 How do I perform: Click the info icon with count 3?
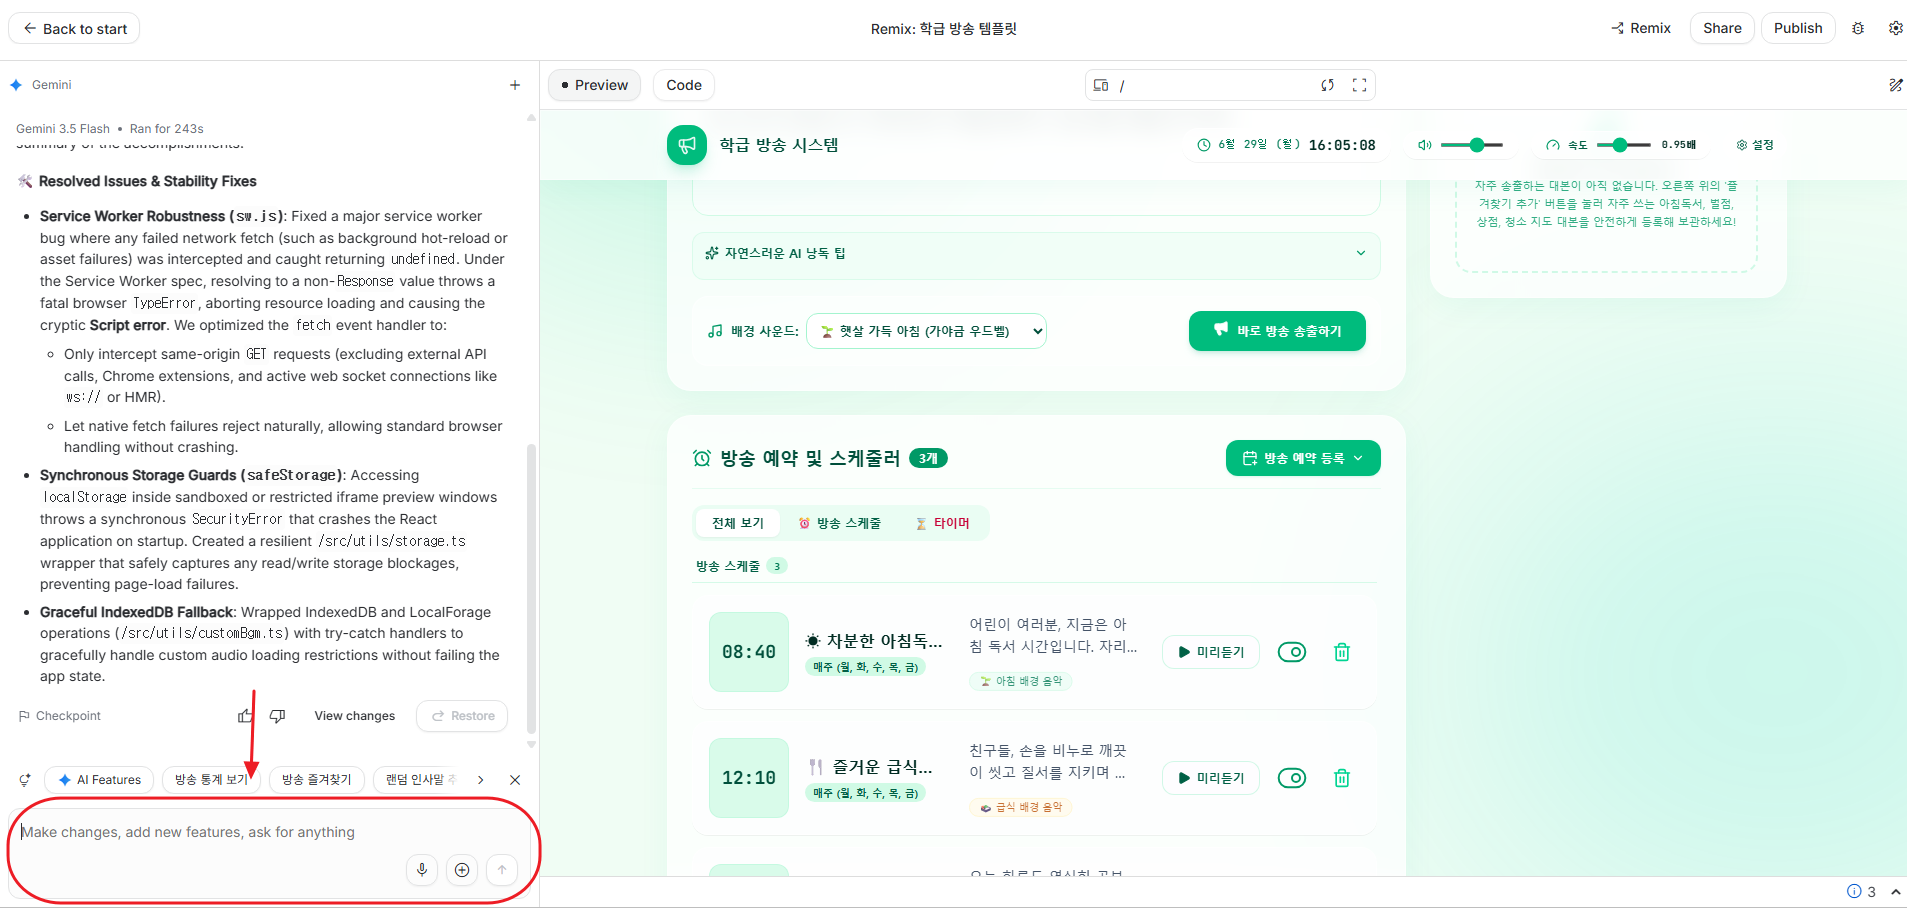coord(1854,891)
